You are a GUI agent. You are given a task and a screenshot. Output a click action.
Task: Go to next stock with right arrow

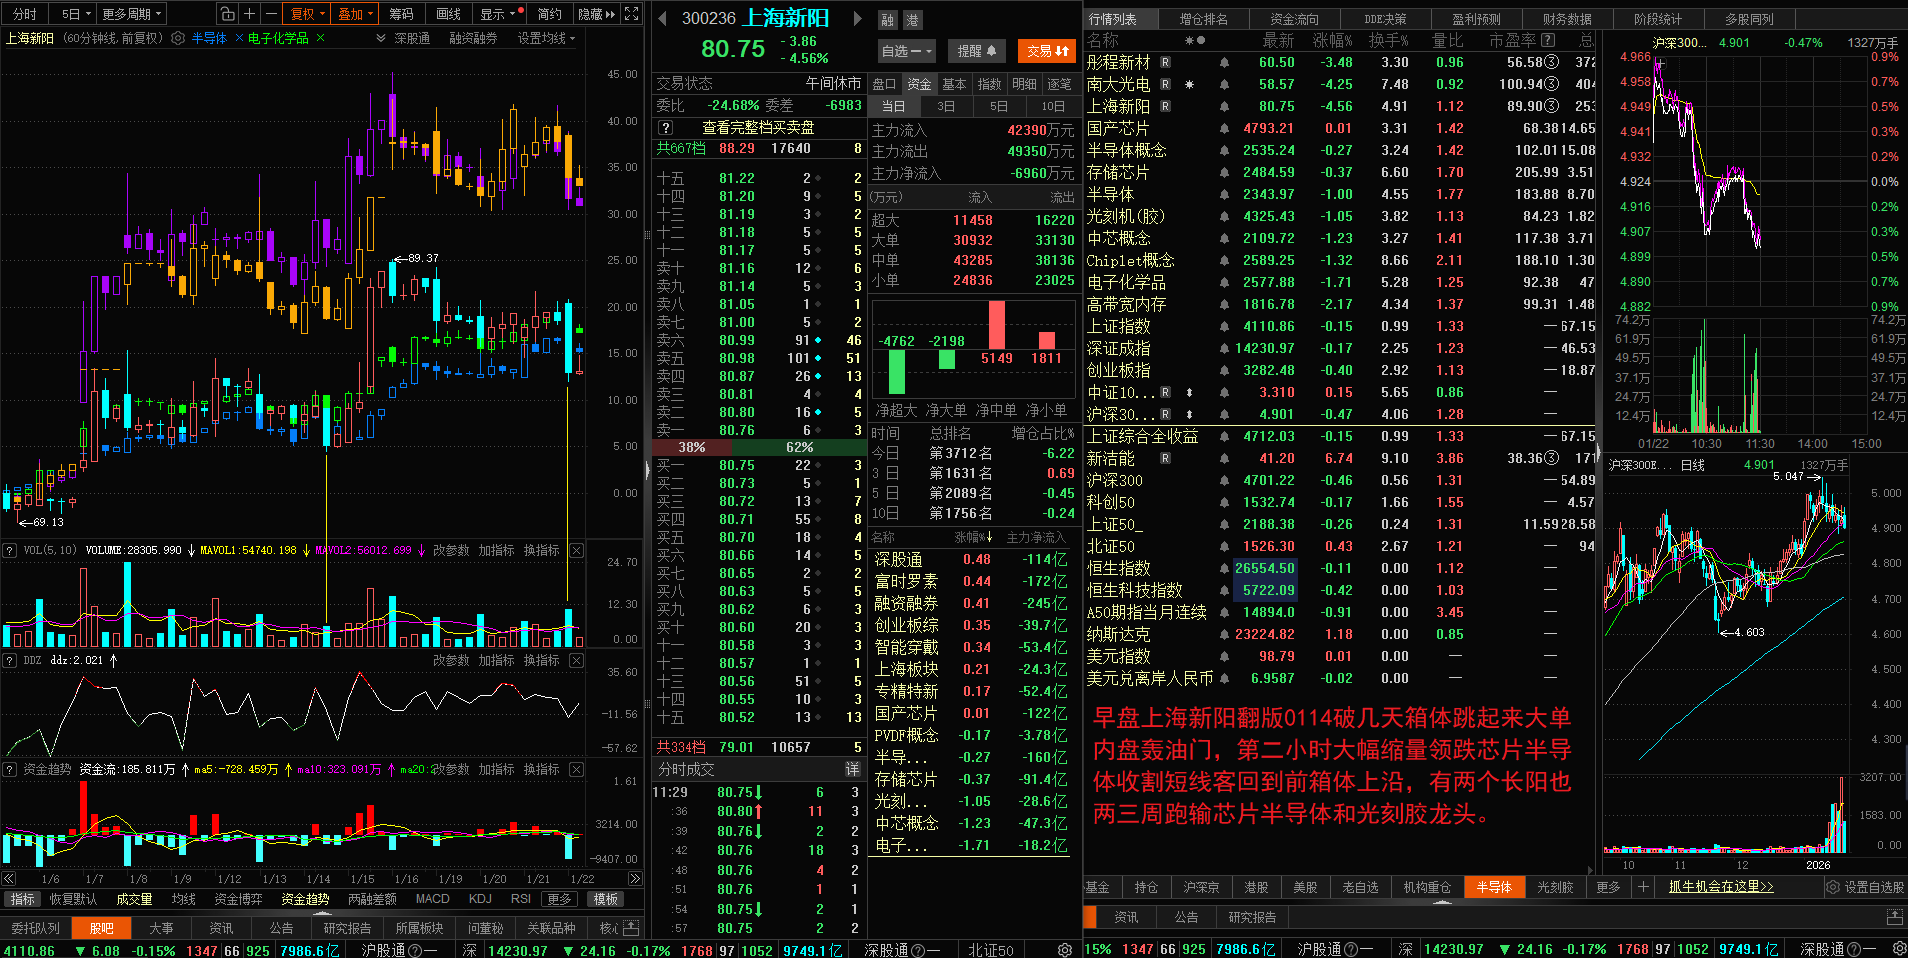click(x=857, y=18)
